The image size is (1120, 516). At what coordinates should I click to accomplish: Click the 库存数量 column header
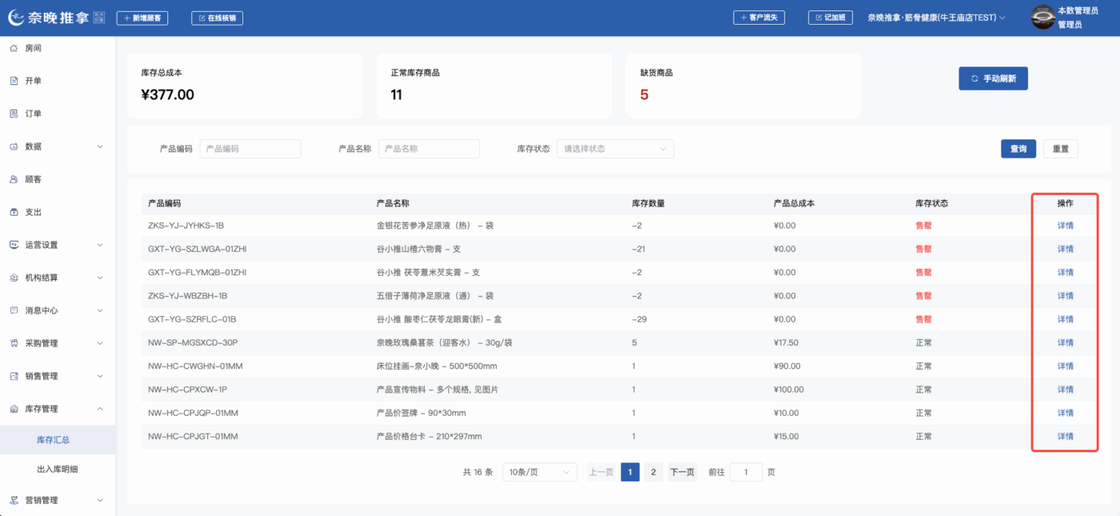(x=649, y=203)
